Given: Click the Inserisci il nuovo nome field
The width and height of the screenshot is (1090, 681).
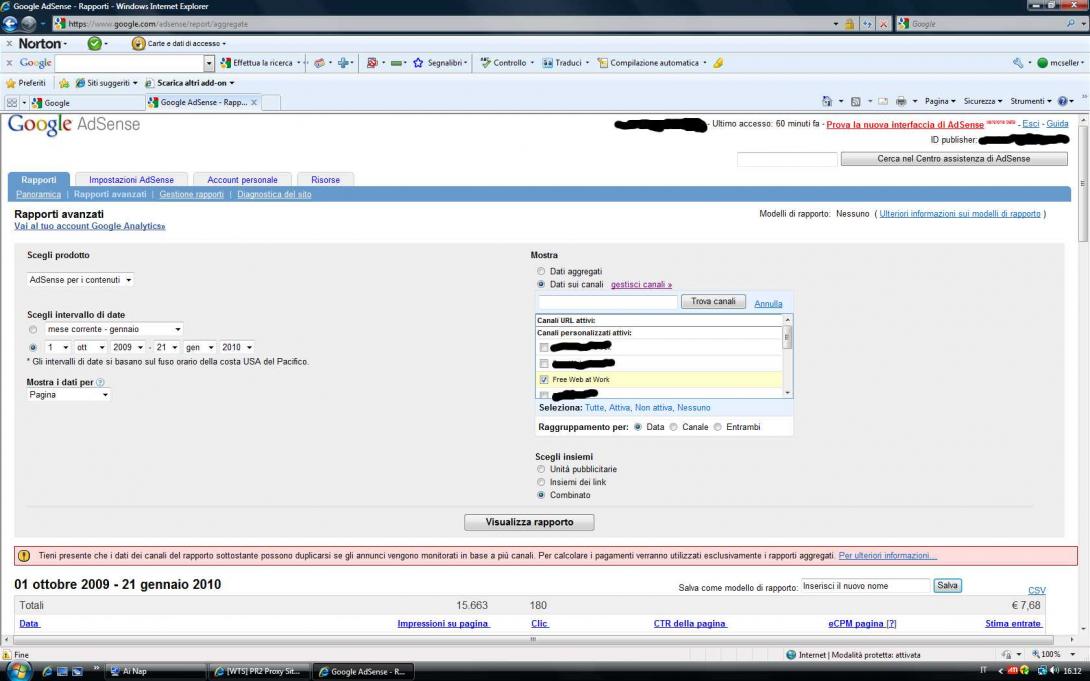Looking at the screenshot, I should 865,586.
